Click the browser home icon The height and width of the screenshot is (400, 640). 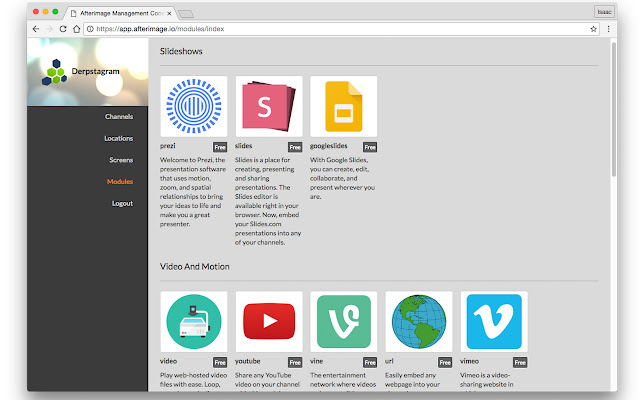tap(76, 29)
